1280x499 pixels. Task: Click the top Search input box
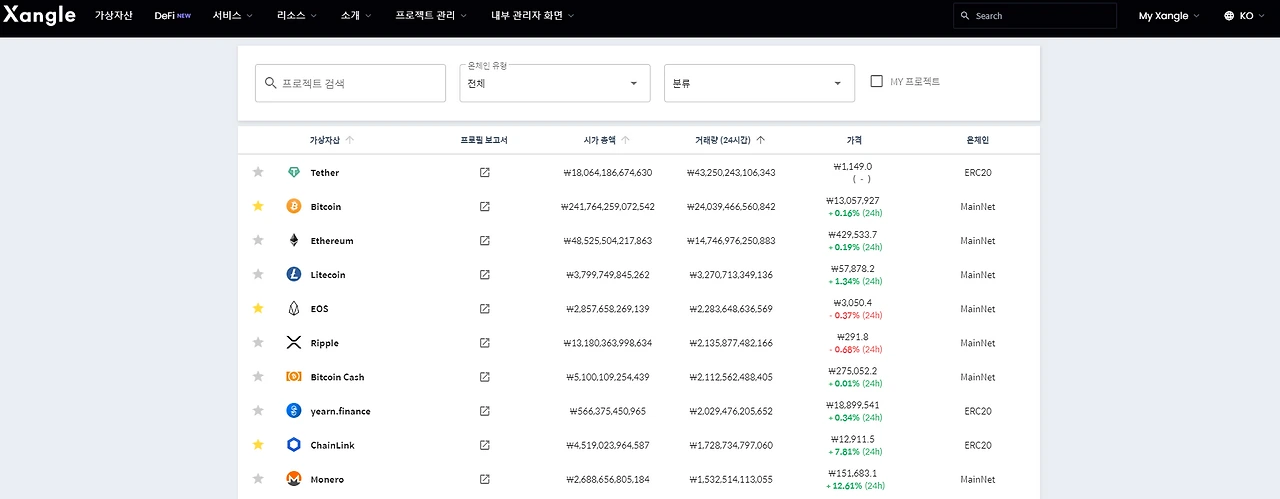1035,16
